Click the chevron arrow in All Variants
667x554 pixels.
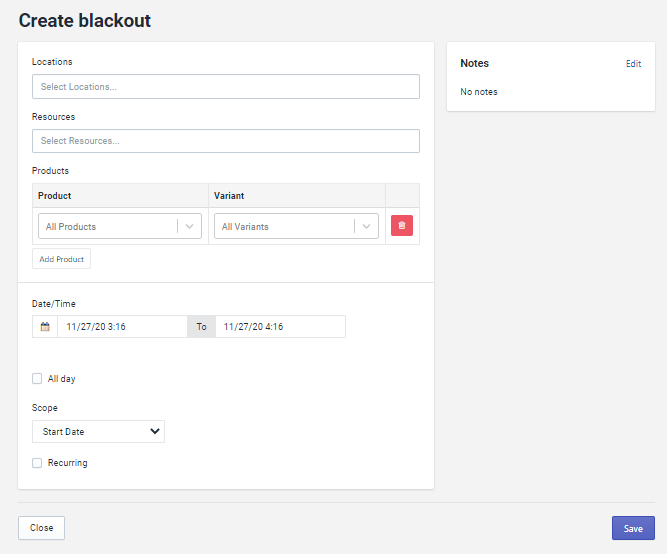coord(367,227)
